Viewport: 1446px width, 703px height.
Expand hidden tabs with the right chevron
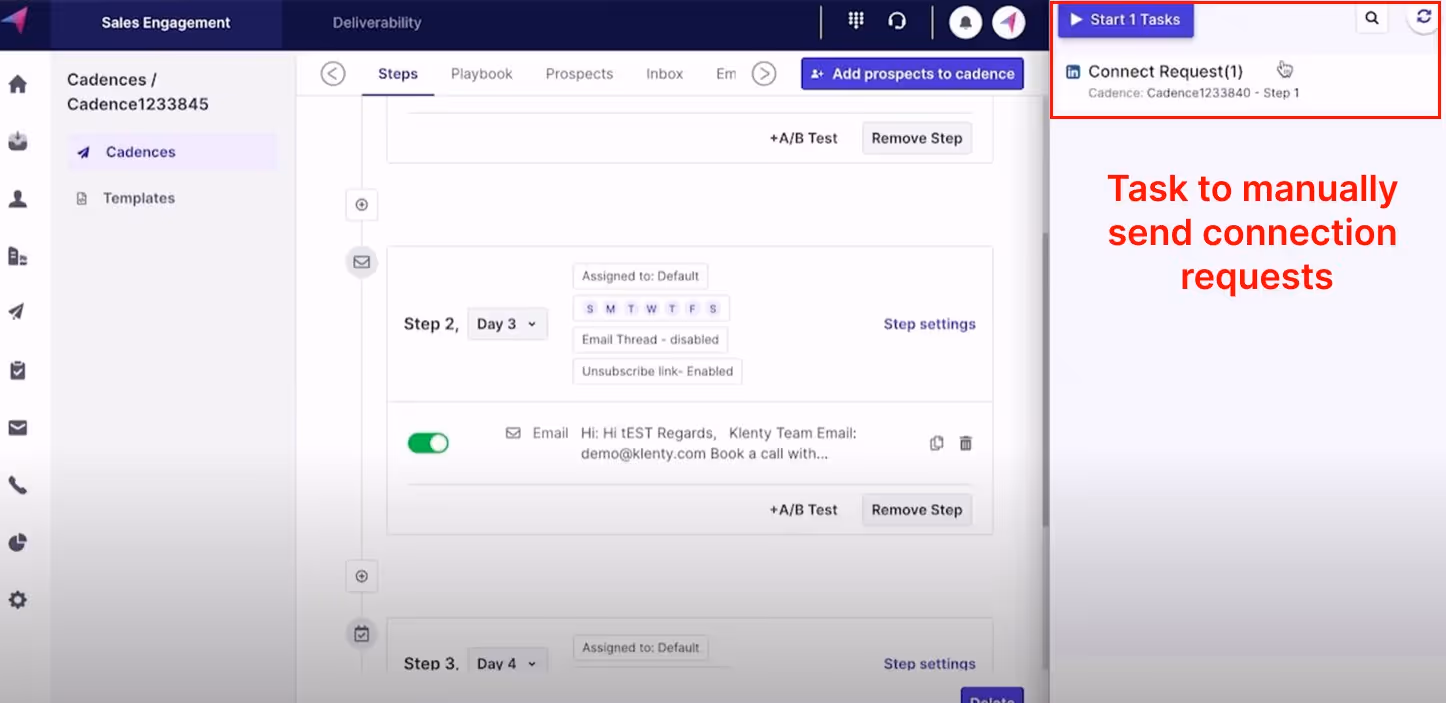763,73
